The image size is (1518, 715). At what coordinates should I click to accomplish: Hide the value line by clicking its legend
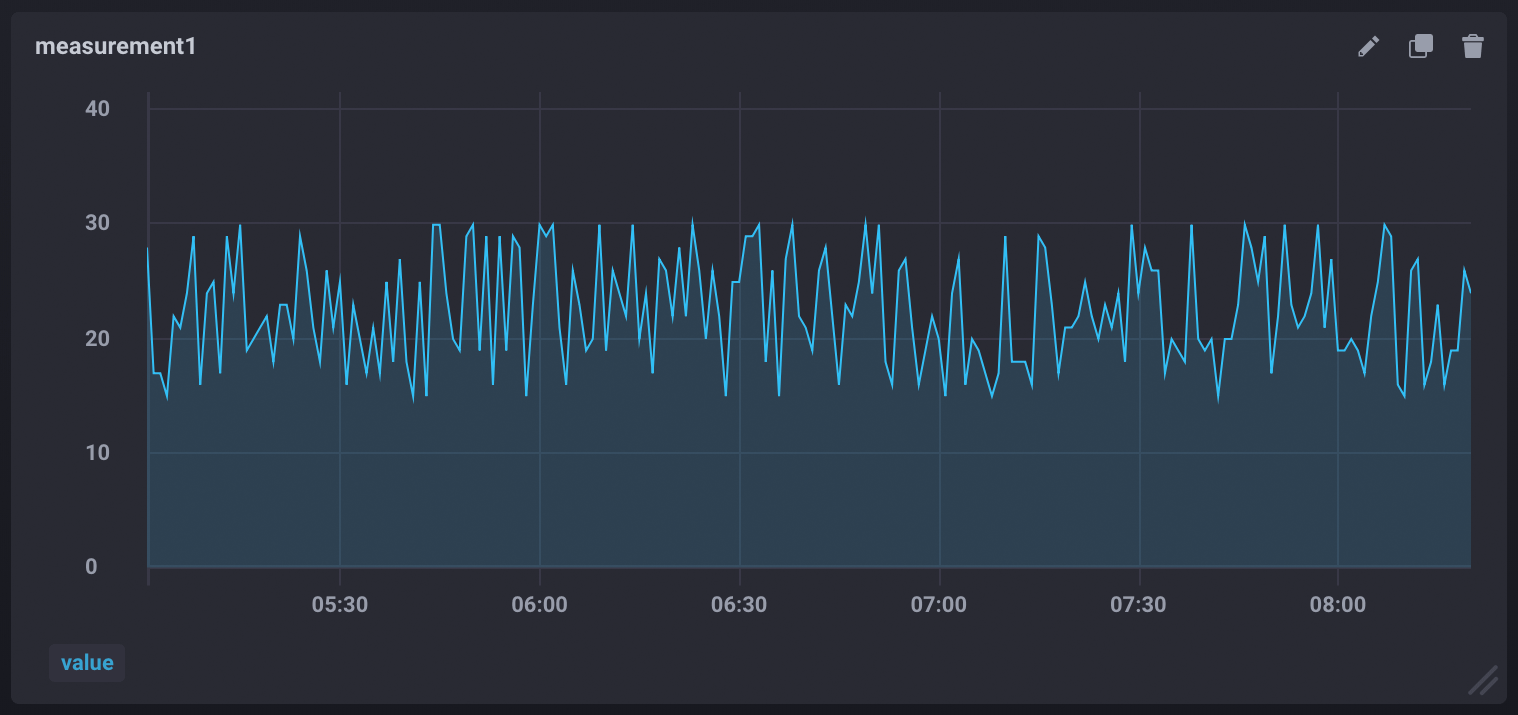click(87, 662)
